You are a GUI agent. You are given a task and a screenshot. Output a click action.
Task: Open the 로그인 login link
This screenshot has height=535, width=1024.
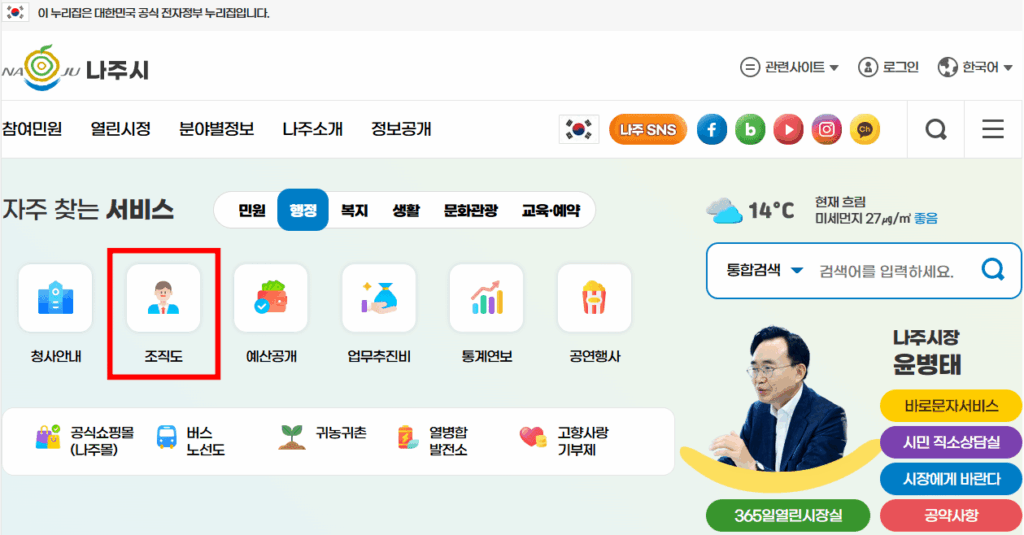(x=889, y=67)
